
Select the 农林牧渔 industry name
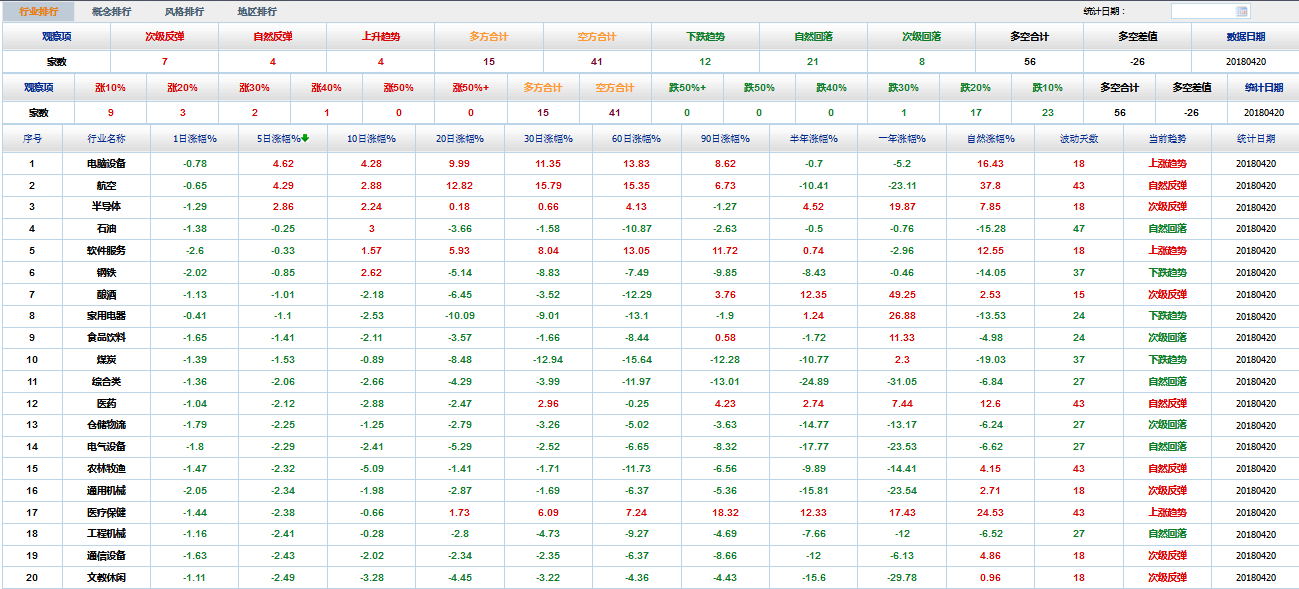[106, 469]
